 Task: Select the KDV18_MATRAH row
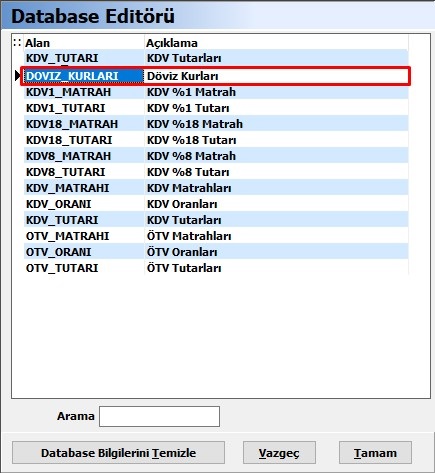coord(216,124)
